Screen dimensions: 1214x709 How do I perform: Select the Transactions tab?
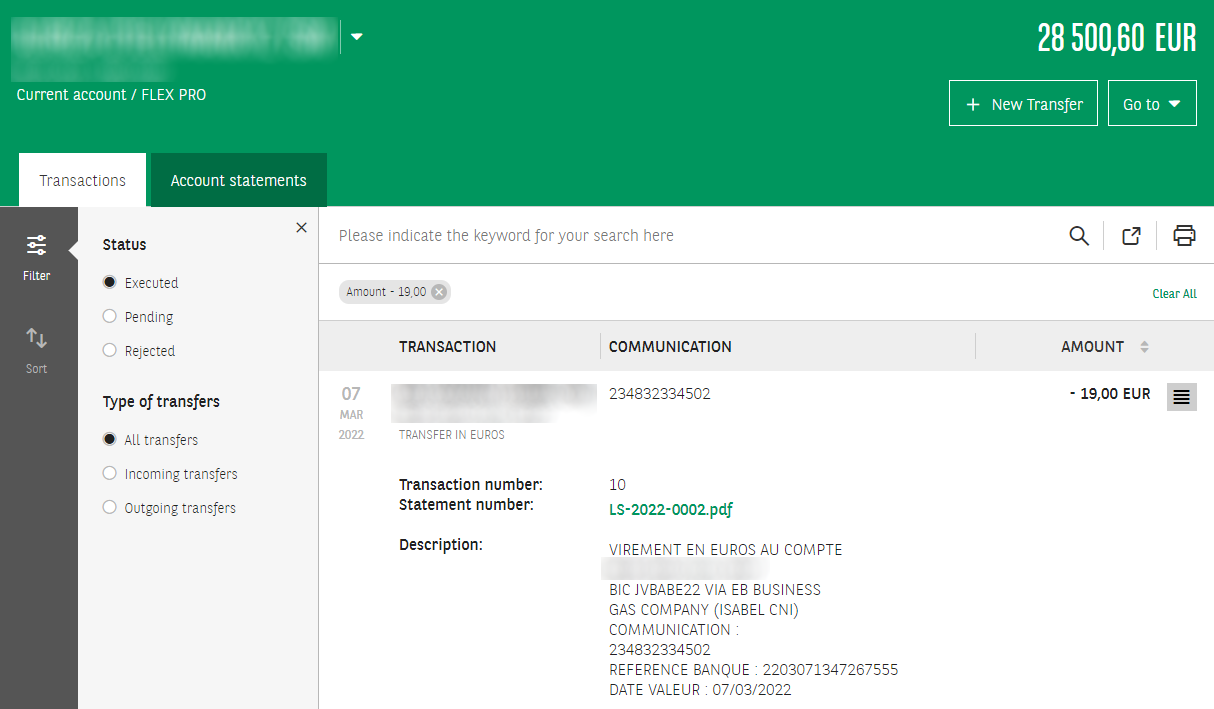[x=82, y=181]
